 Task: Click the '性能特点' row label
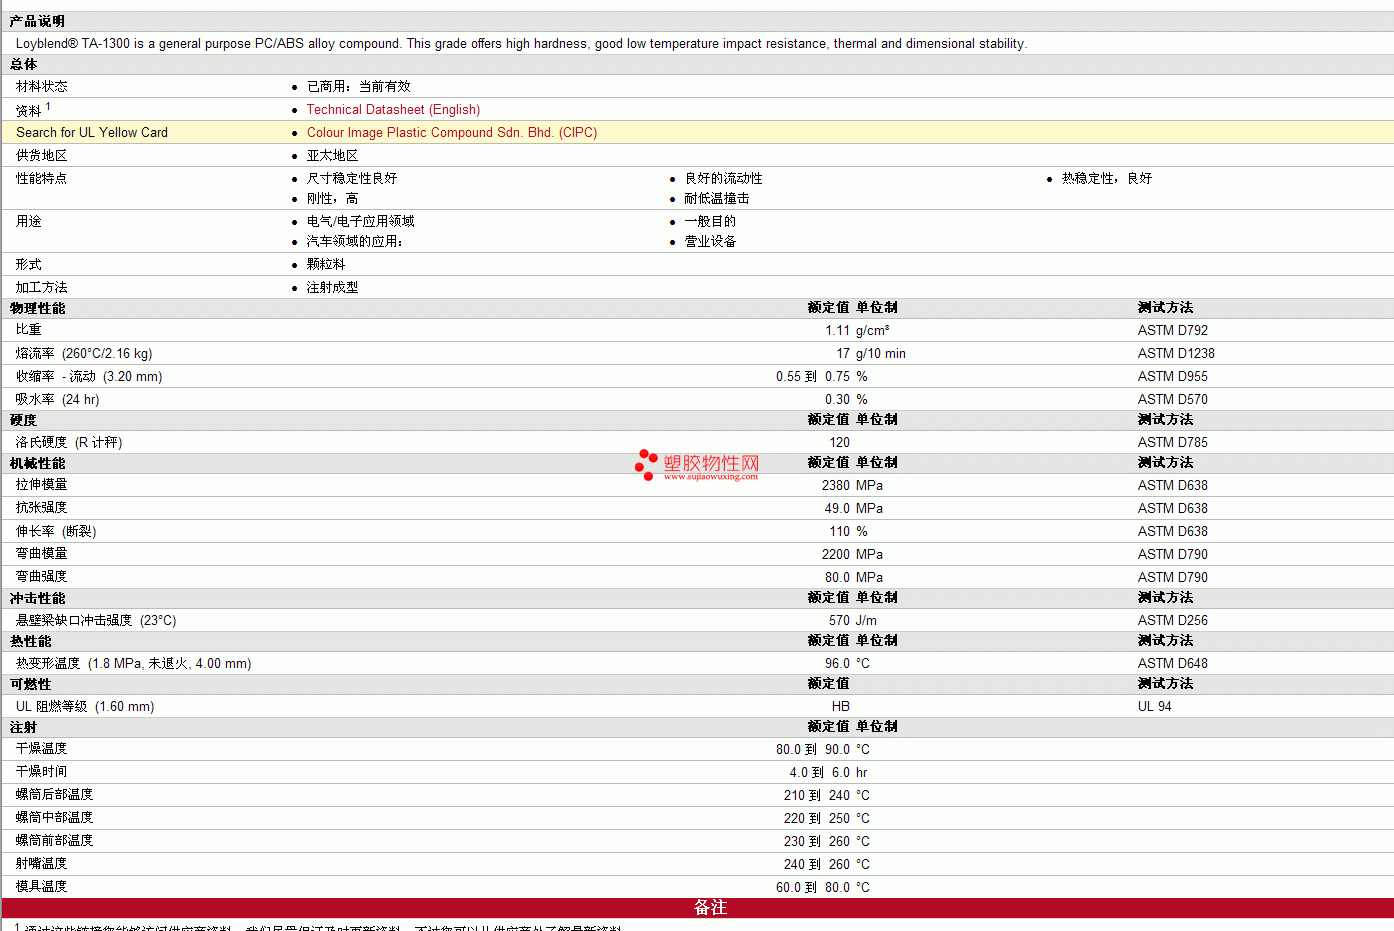(42, 179)
